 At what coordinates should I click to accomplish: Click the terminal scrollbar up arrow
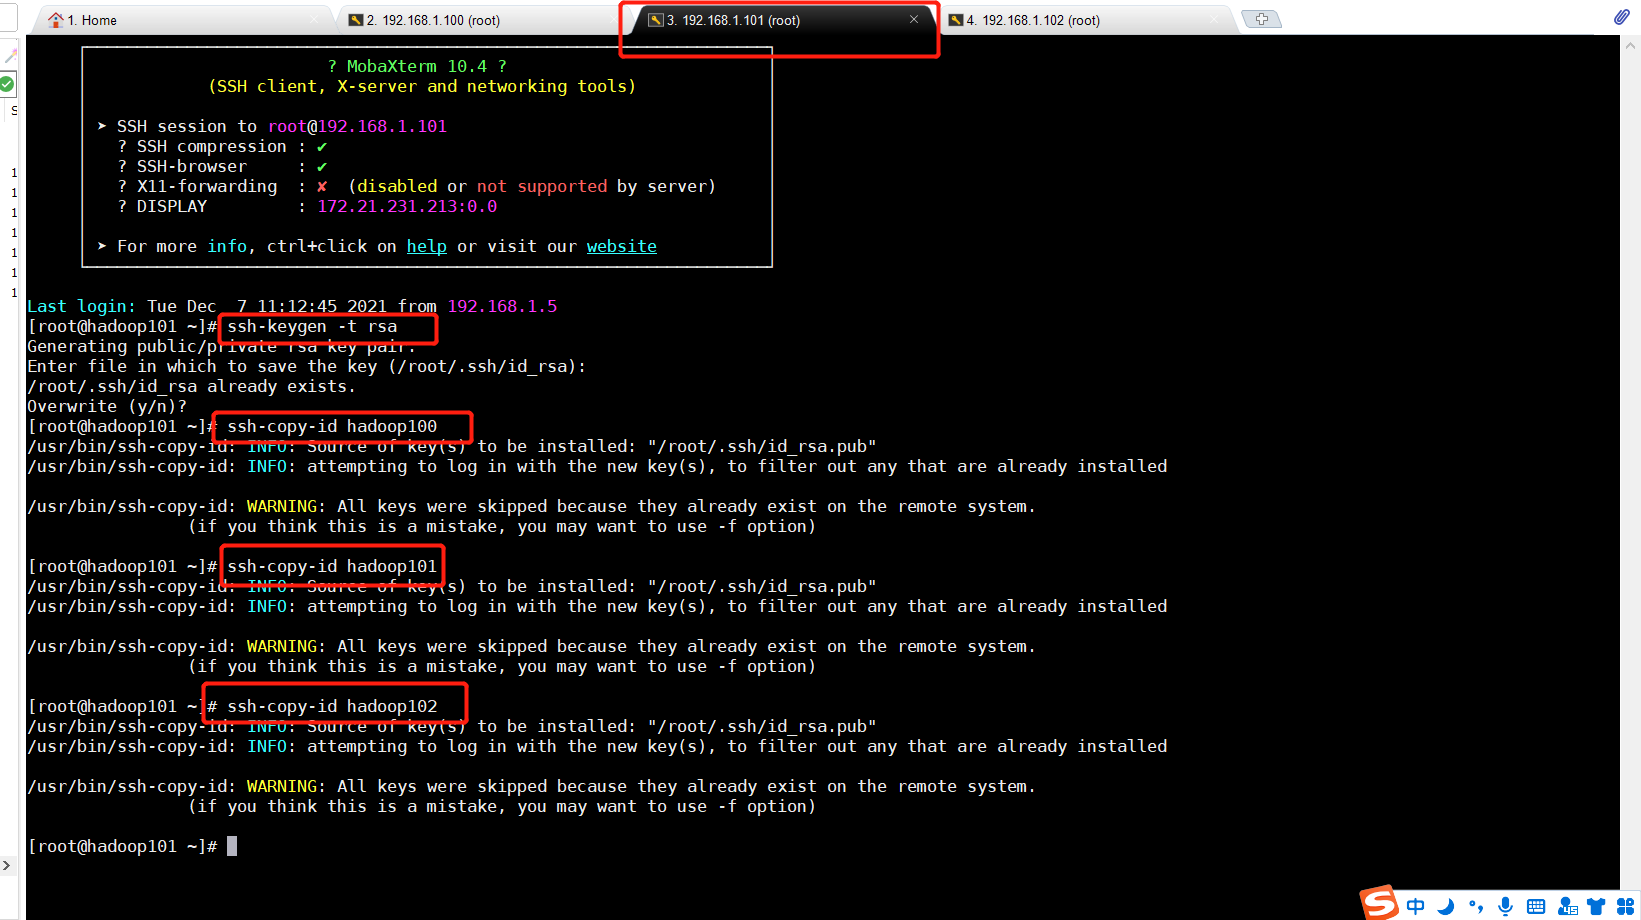click(1631, 45)
